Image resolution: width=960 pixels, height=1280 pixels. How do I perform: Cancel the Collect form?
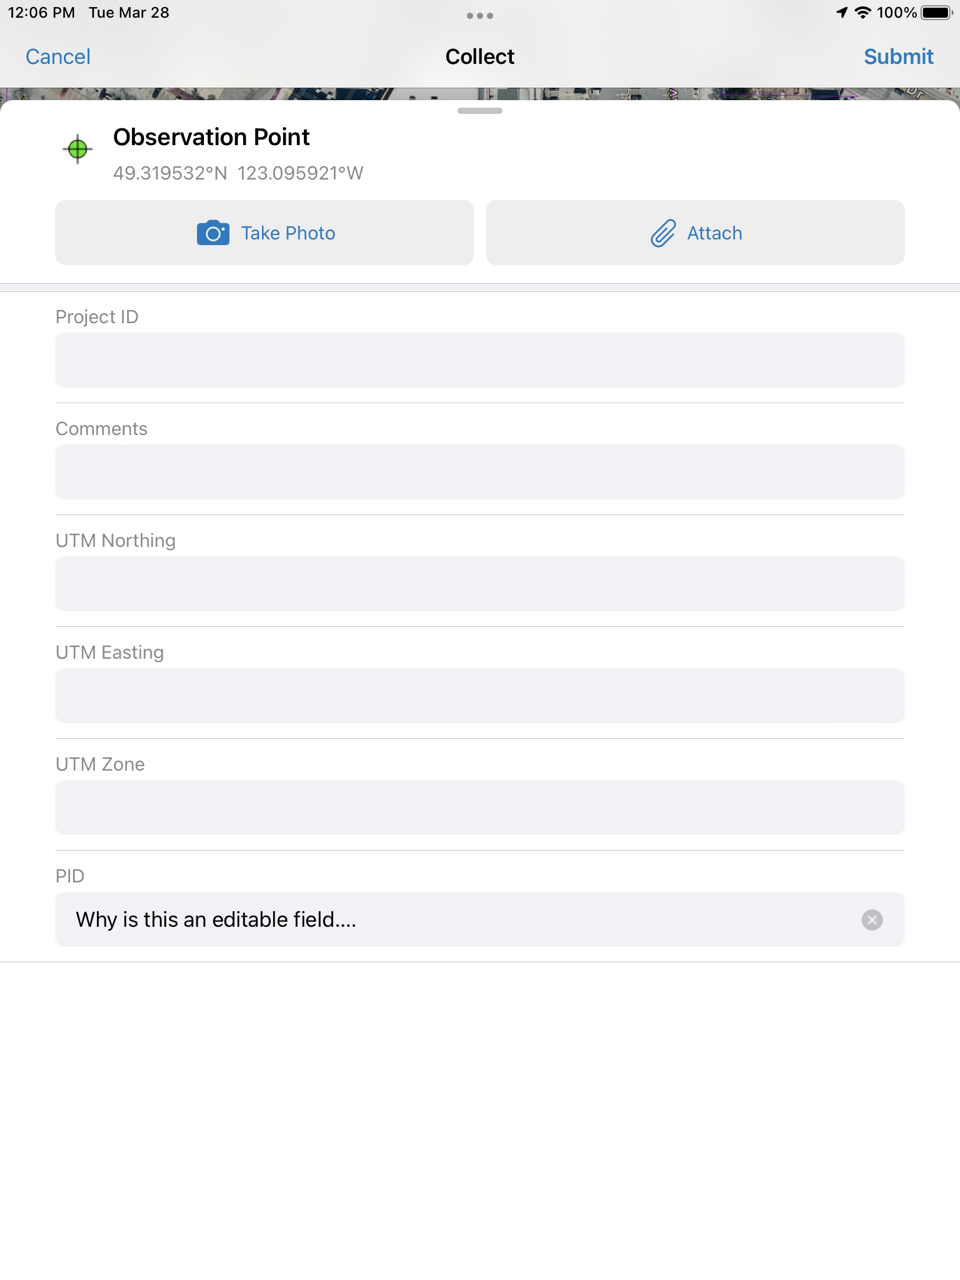pyautogui.click(x=58, y=57)
